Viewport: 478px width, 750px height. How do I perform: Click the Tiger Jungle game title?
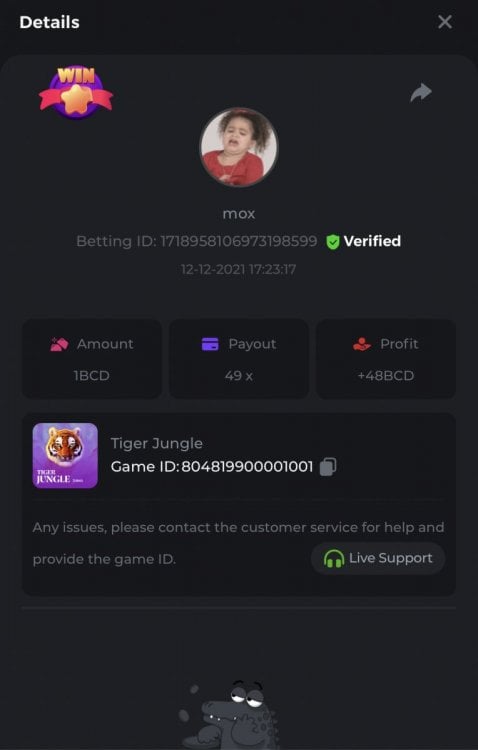pyautogui.click(x=156, y=443)
